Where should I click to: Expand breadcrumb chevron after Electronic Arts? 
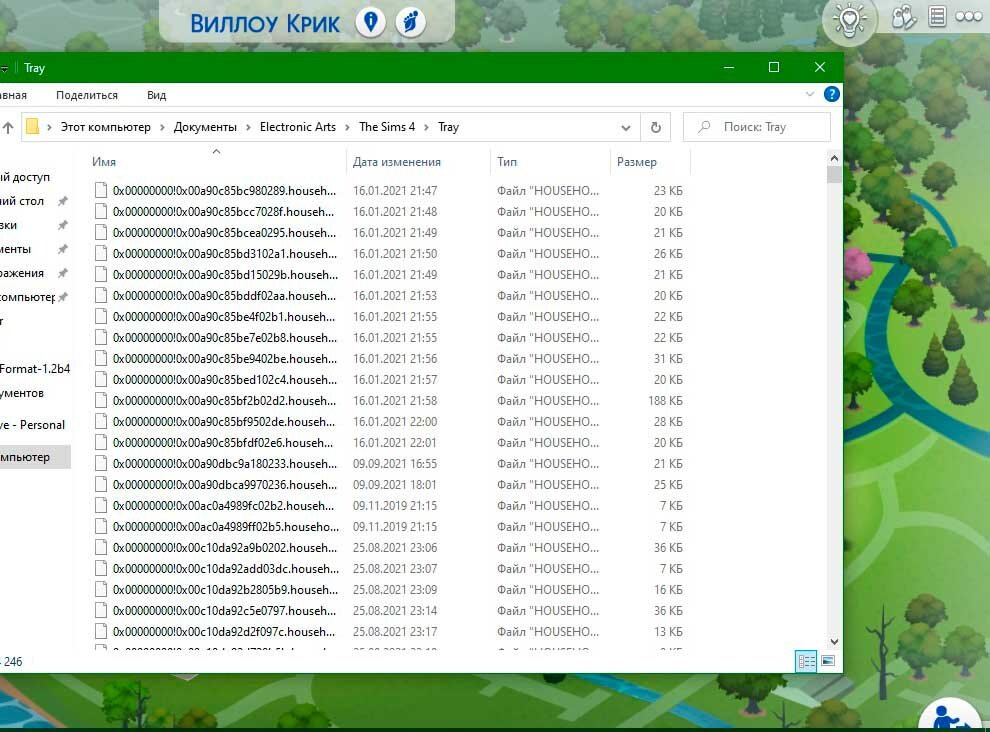tap(348, 128)
